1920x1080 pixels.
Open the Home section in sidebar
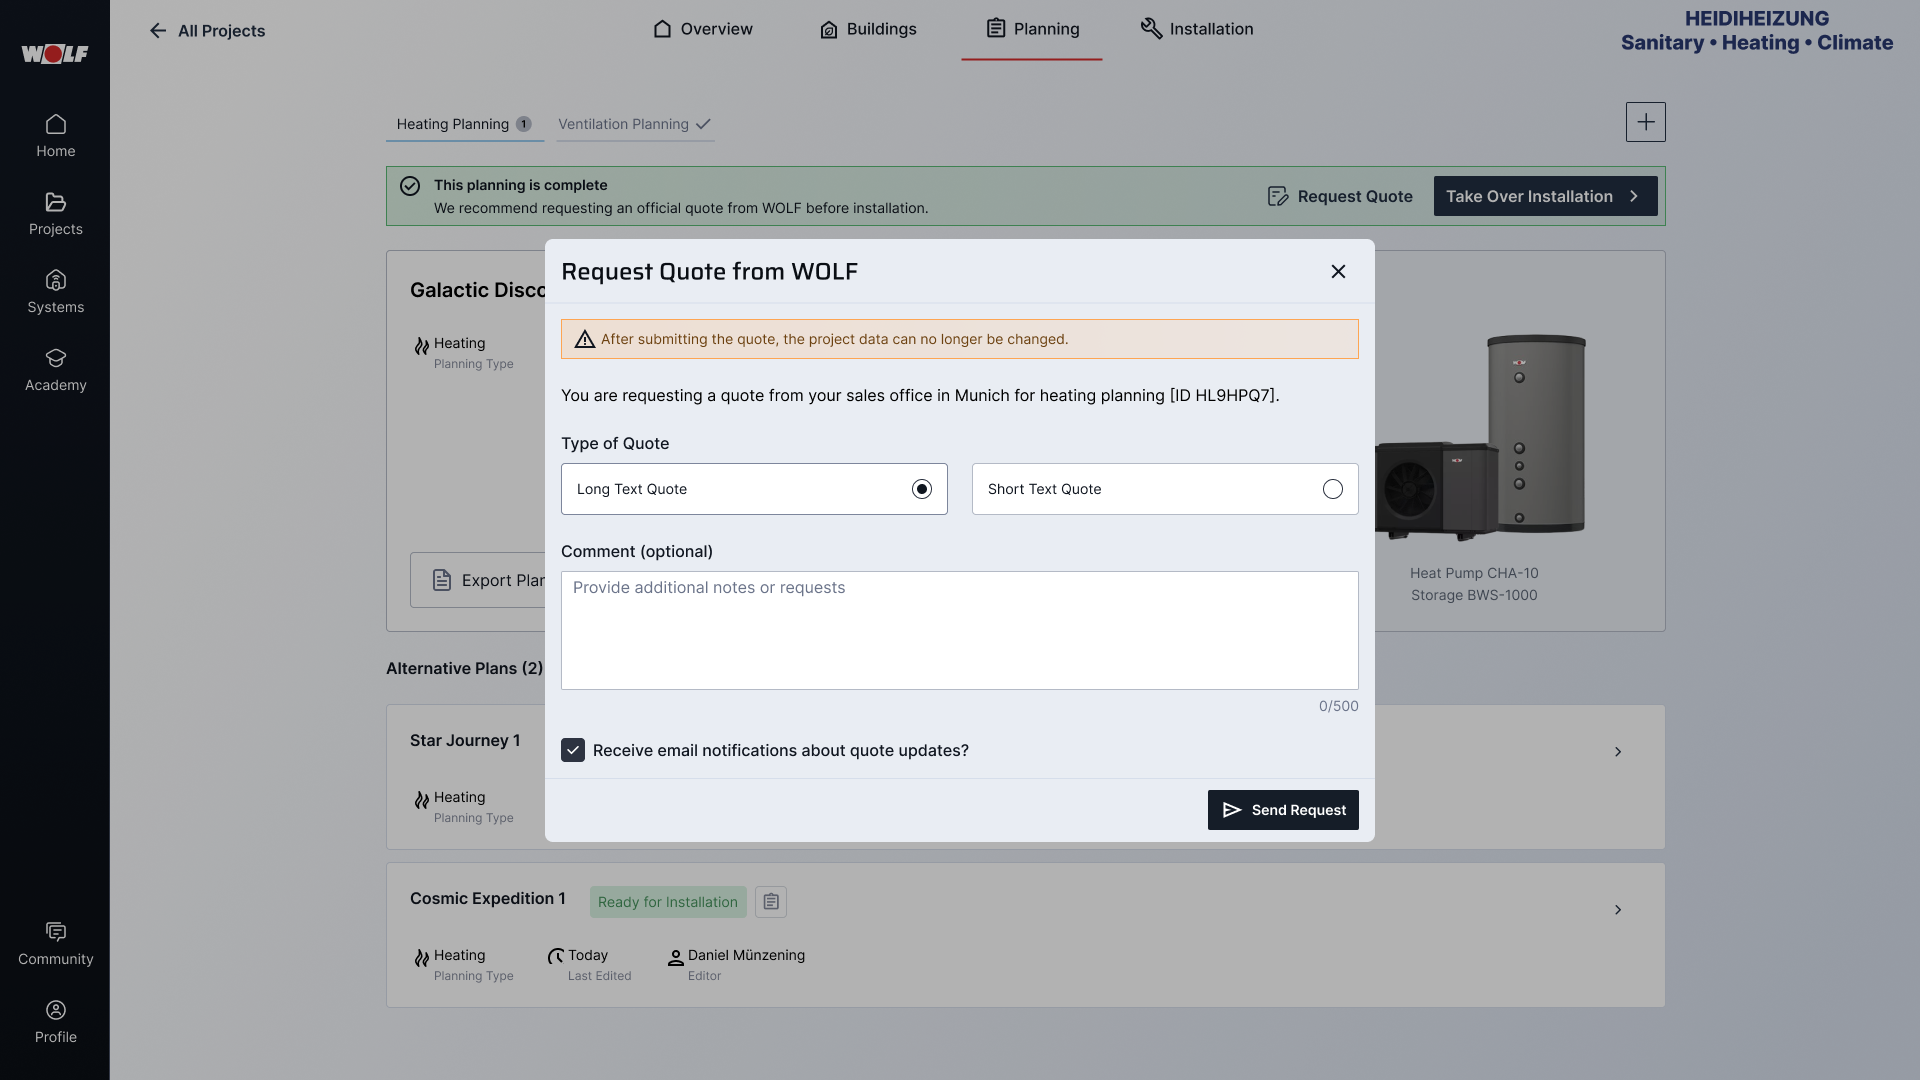tap(55, 133)
